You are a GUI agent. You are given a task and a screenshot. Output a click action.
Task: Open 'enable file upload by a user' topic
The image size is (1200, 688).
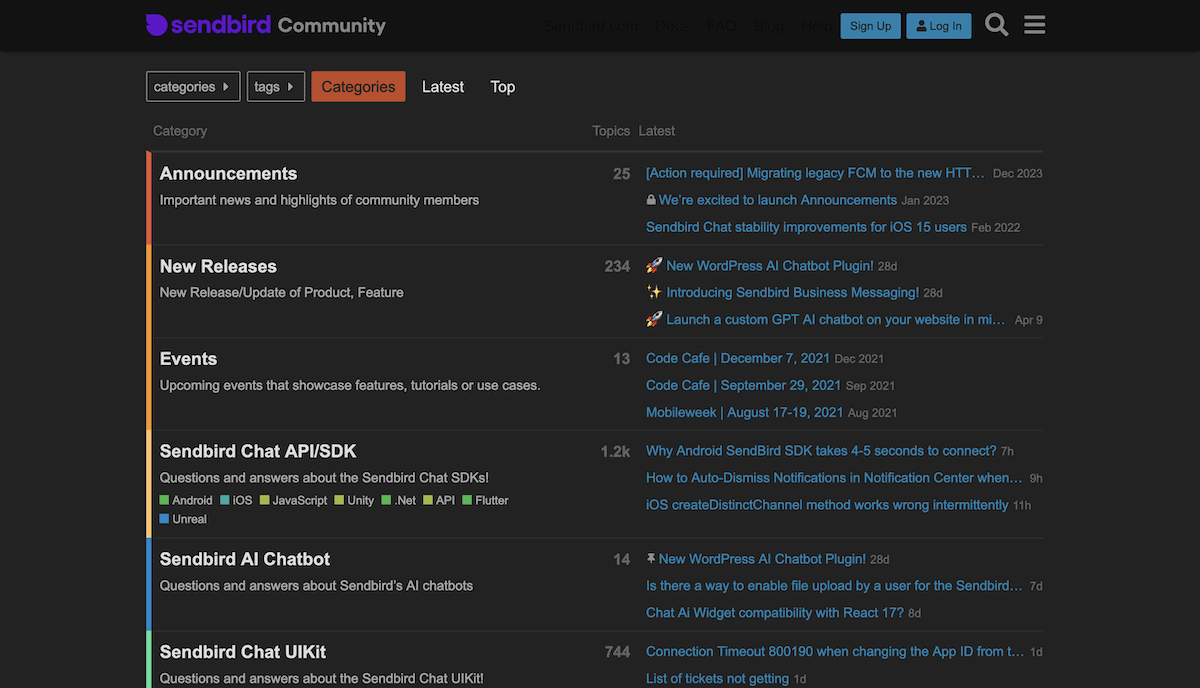pos(834,586)
